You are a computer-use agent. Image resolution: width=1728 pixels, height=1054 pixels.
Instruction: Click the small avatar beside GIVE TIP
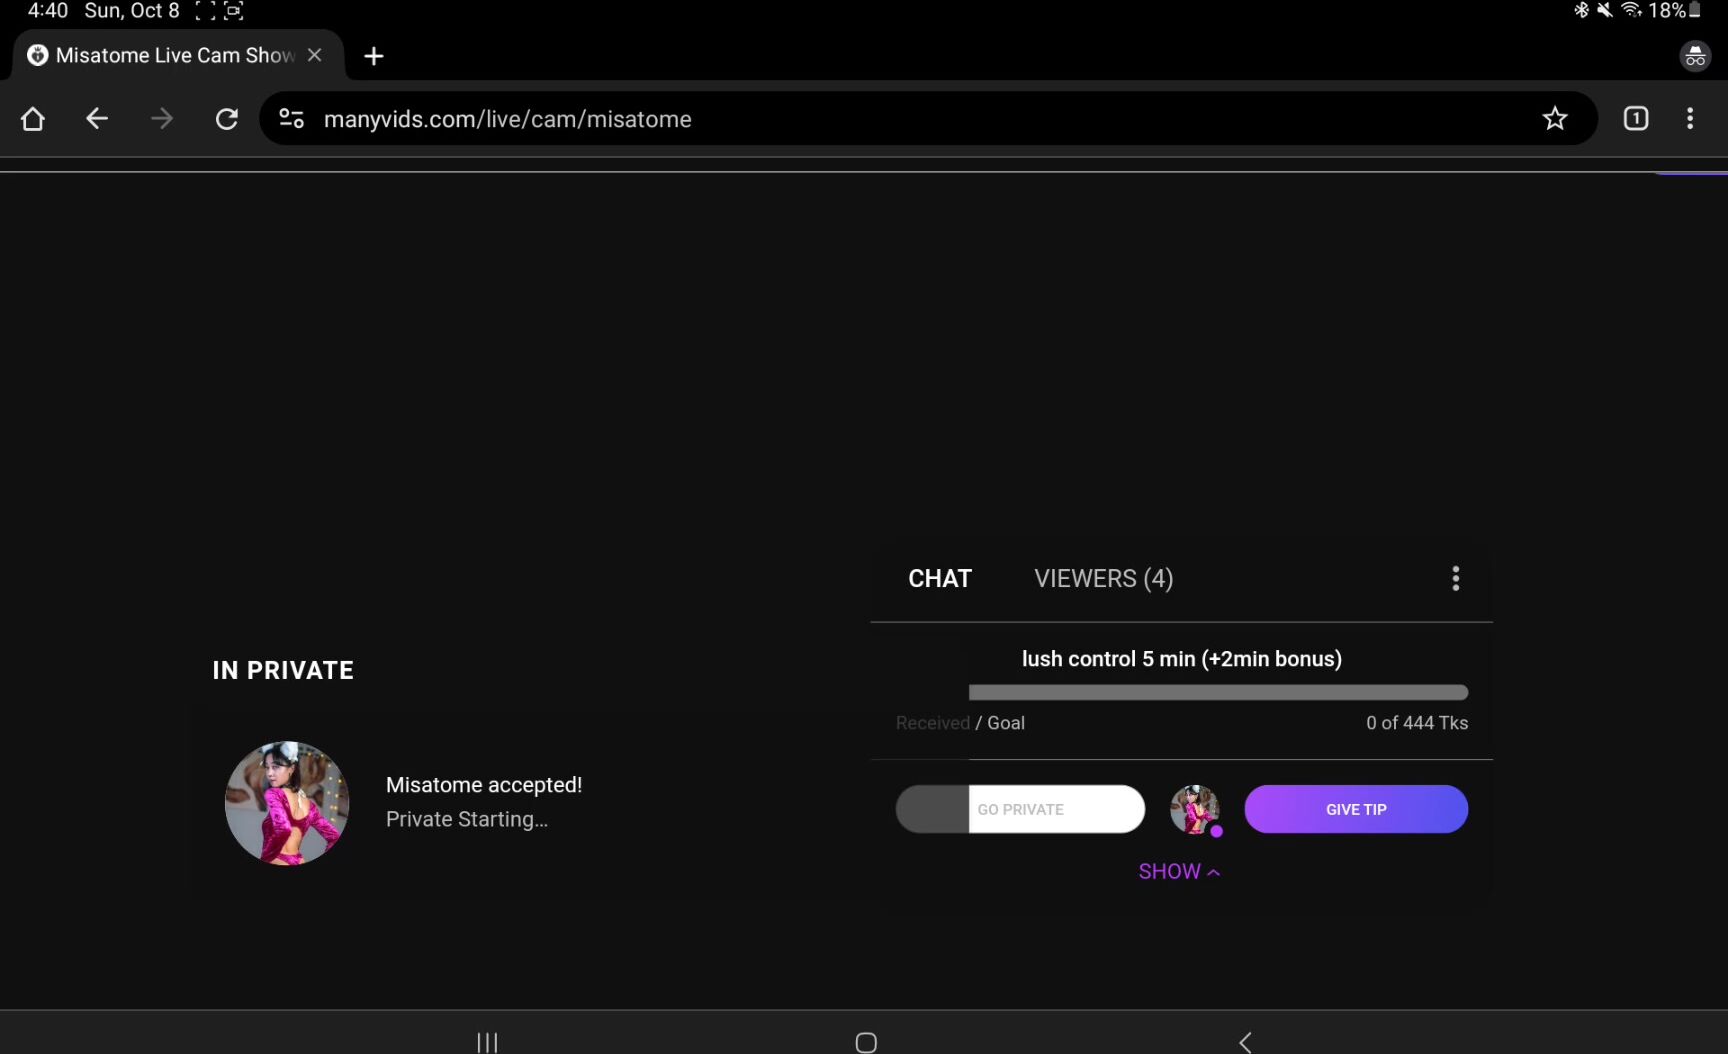1195,809
